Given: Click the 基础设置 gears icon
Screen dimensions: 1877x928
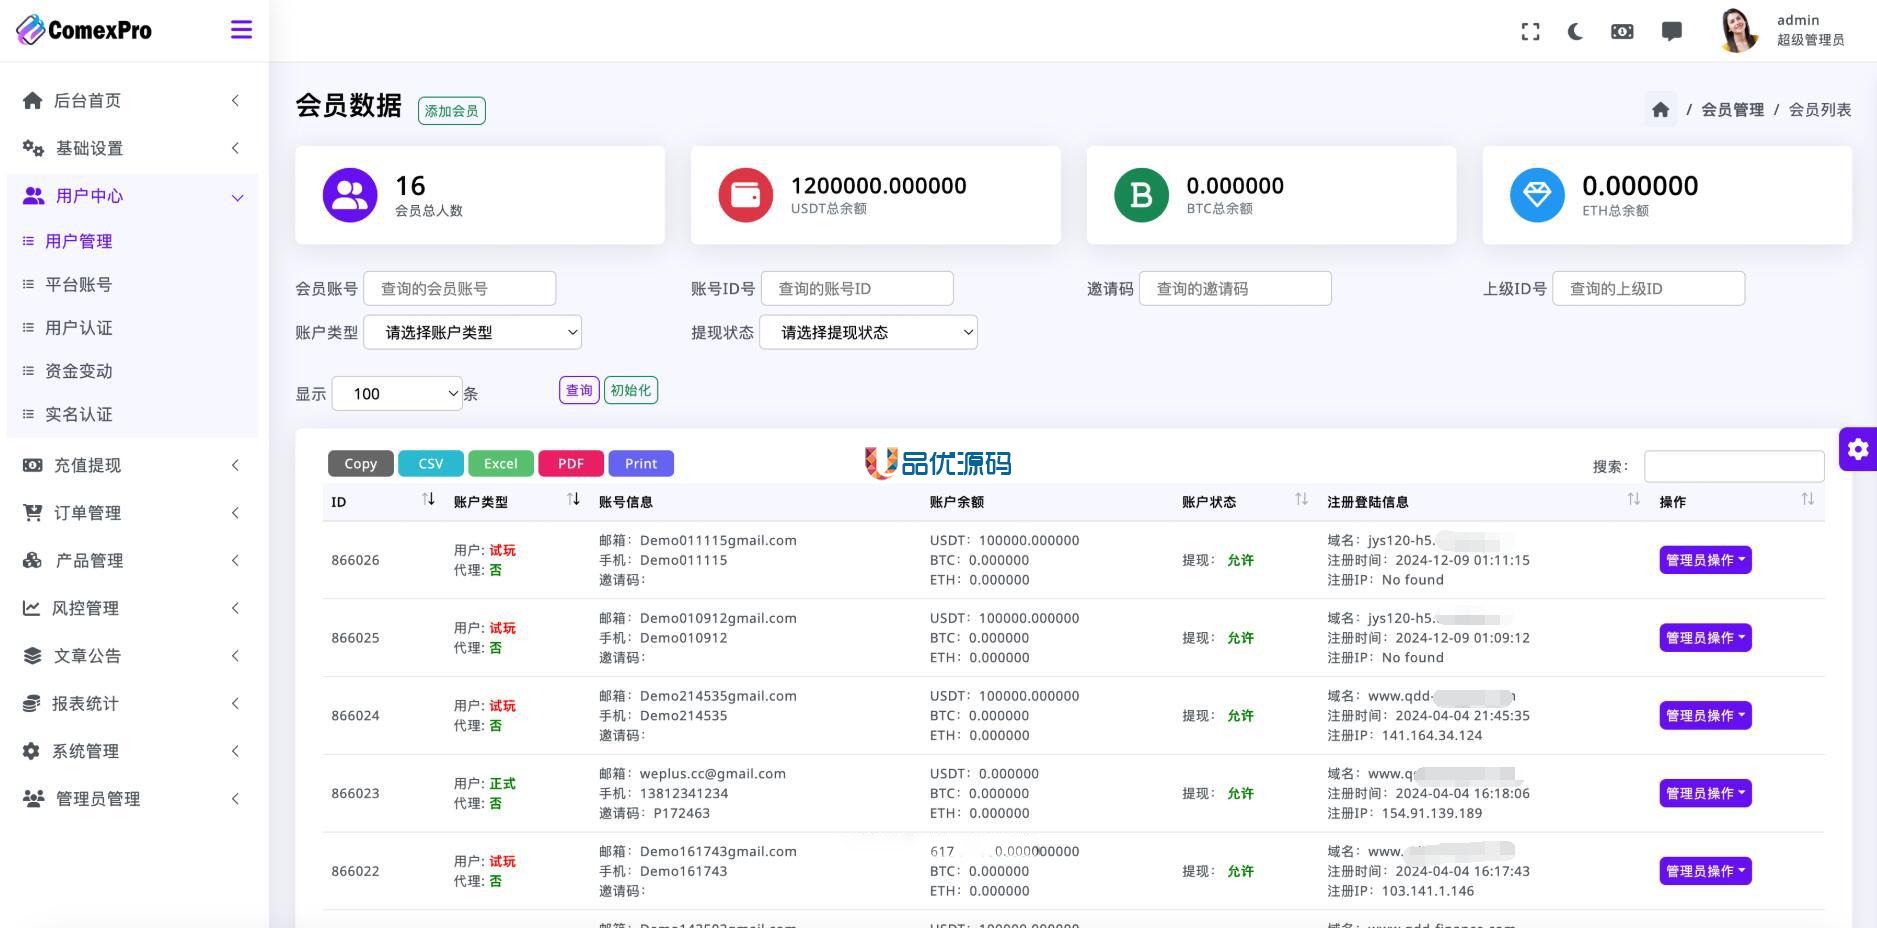Looking at the screenshot, I should [33, 148].
